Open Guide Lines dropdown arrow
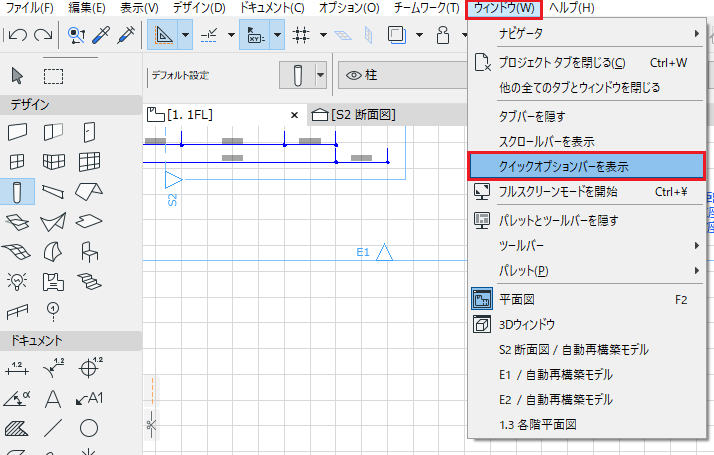This screenshot has height=455, width=714. pyautogui.click(x=185, y=35)
